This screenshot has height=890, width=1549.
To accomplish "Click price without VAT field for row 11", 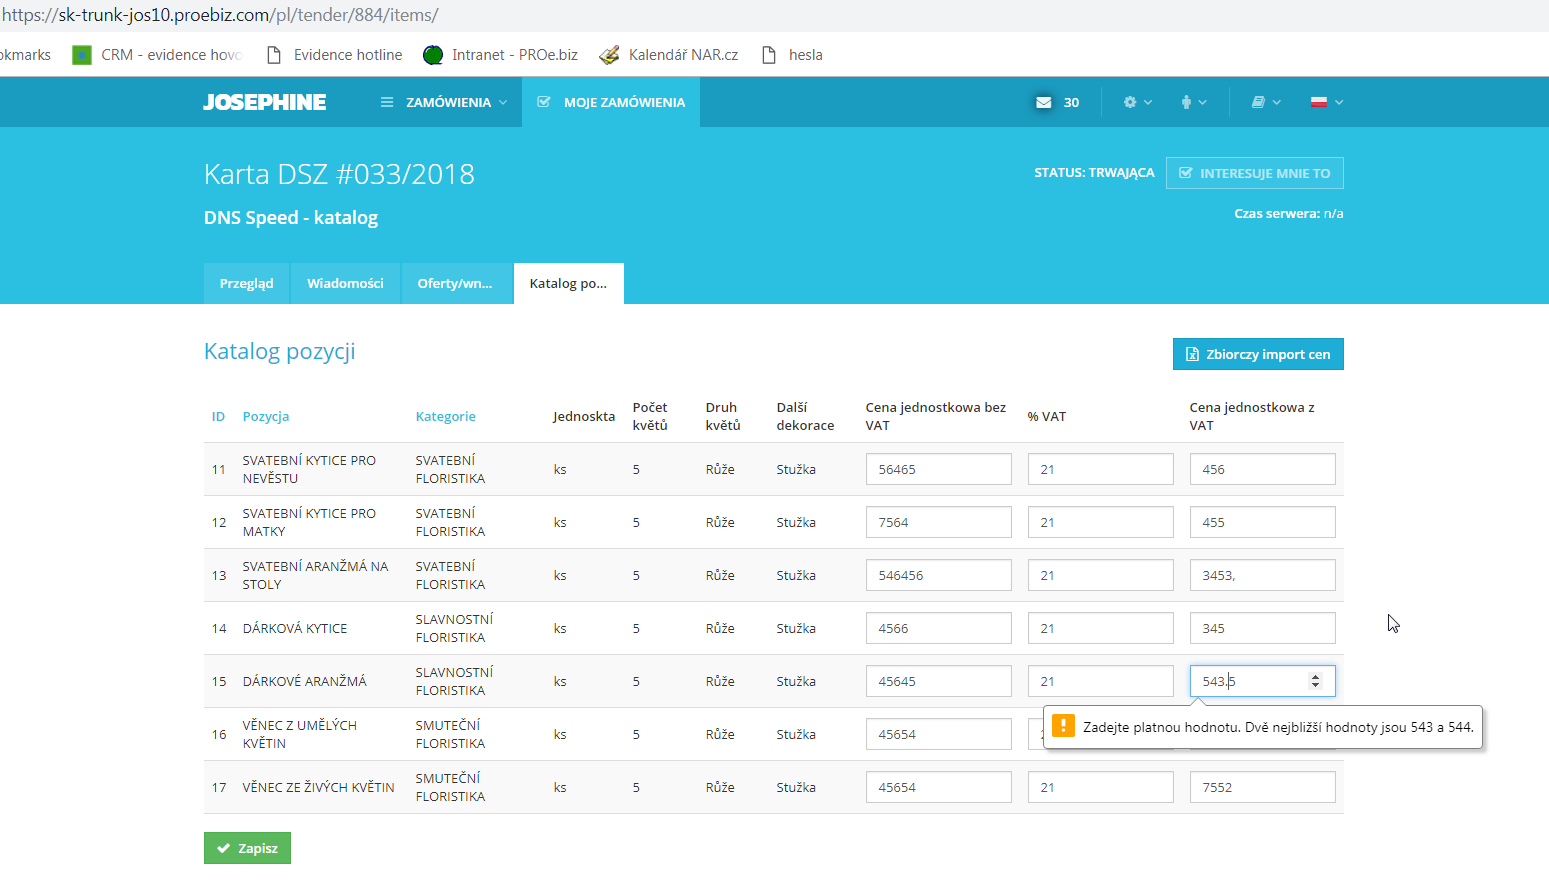I will (x=938, y=469).
